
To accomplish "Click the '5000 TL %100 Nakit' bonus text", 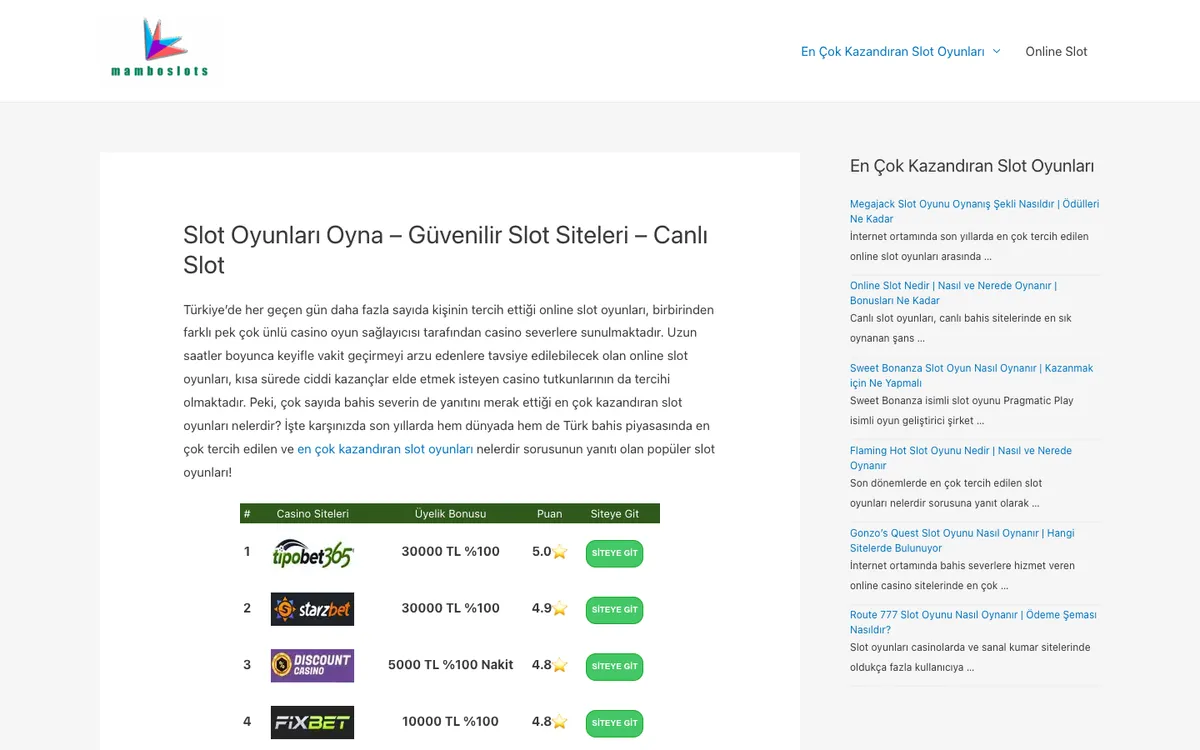I will (450, 665).
